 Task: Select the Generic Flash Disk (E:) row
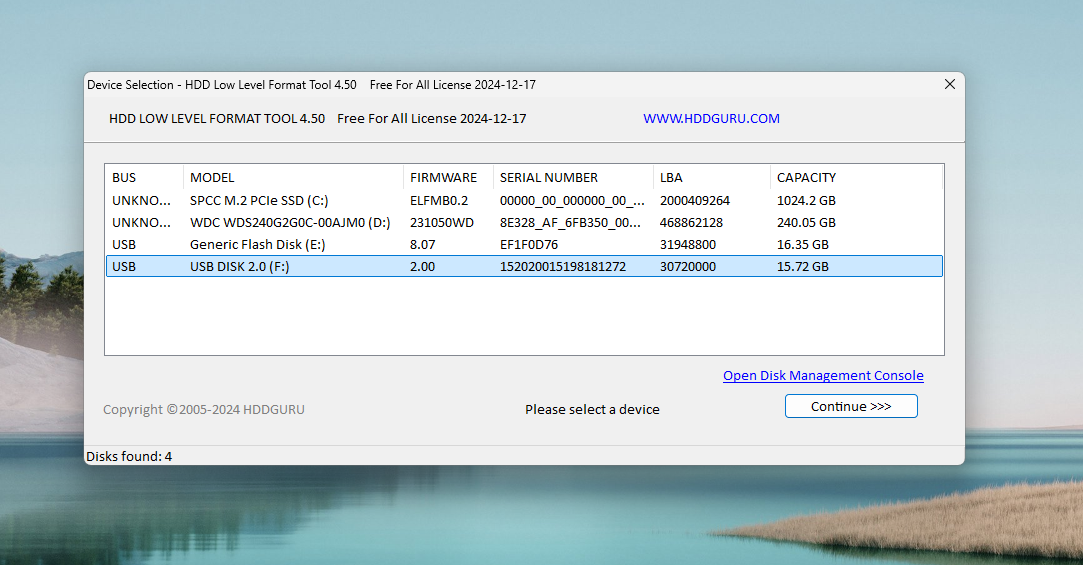[524, 245]
